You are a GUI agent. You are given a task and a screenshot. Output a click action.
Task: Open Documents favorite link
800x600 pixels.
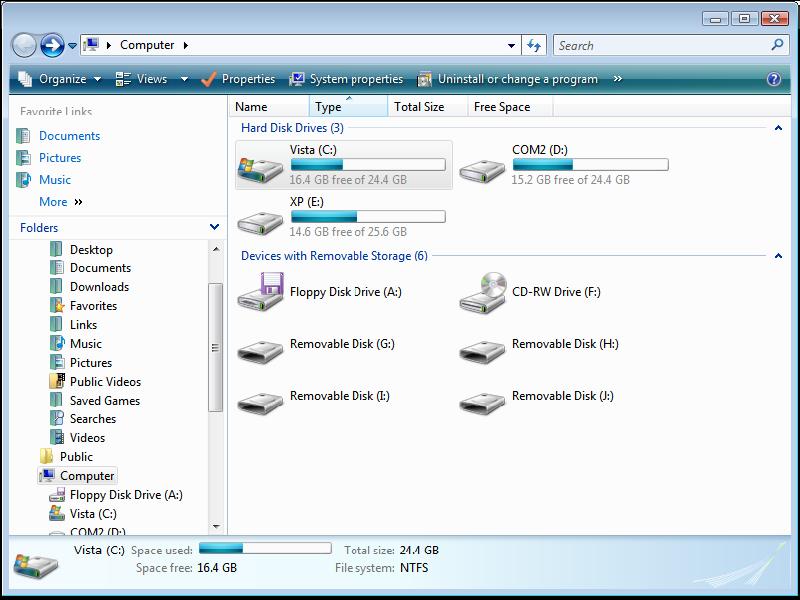[69, 136]
